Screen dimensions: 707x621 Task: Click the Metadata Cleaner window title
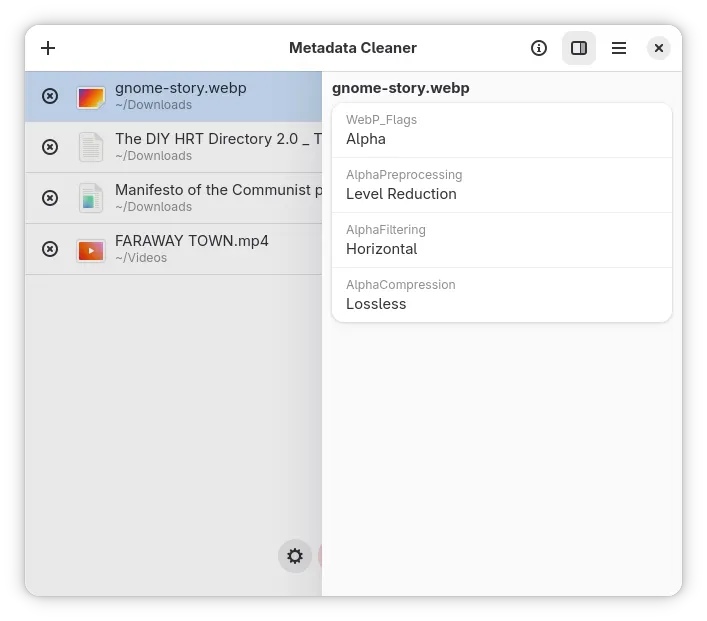[353, 48]
